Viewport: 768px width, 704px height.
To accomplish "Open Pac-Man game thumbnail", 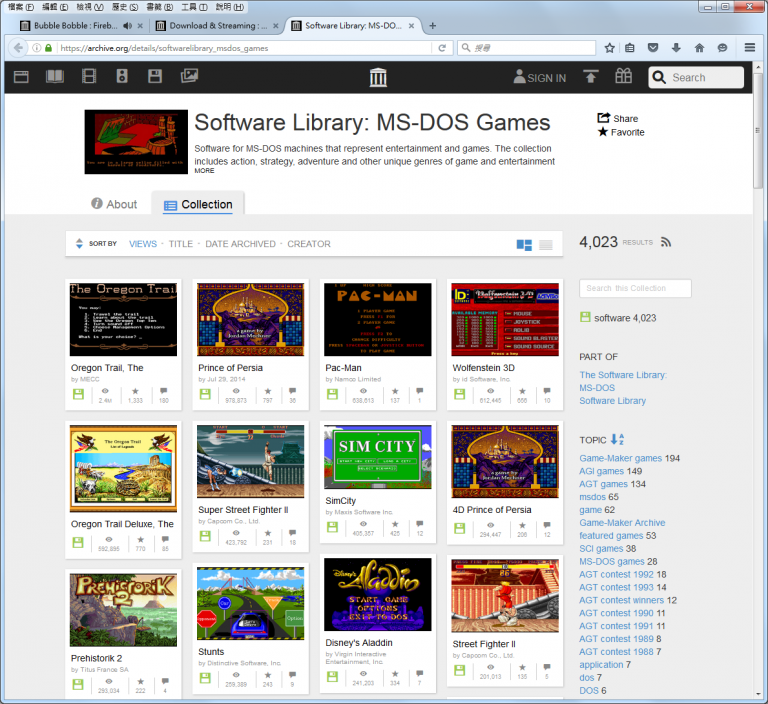I will 378,319.
